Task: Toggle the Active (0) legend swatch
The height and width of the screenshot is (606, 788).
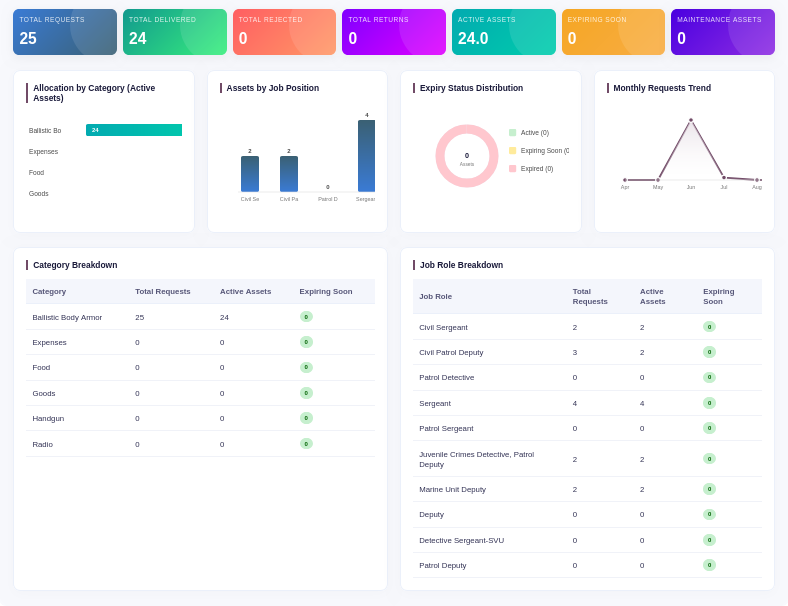Action: tap(513, 133)
